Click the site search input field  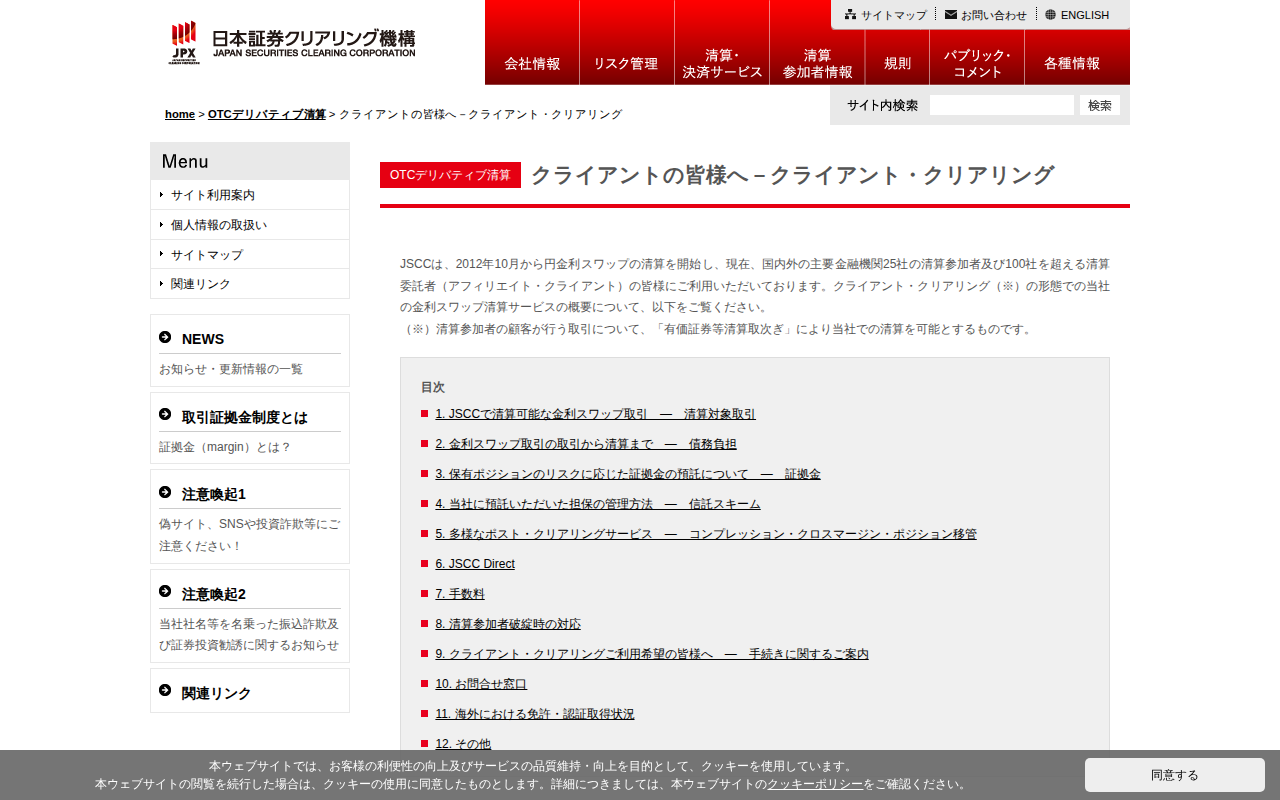pos(1002,105)
